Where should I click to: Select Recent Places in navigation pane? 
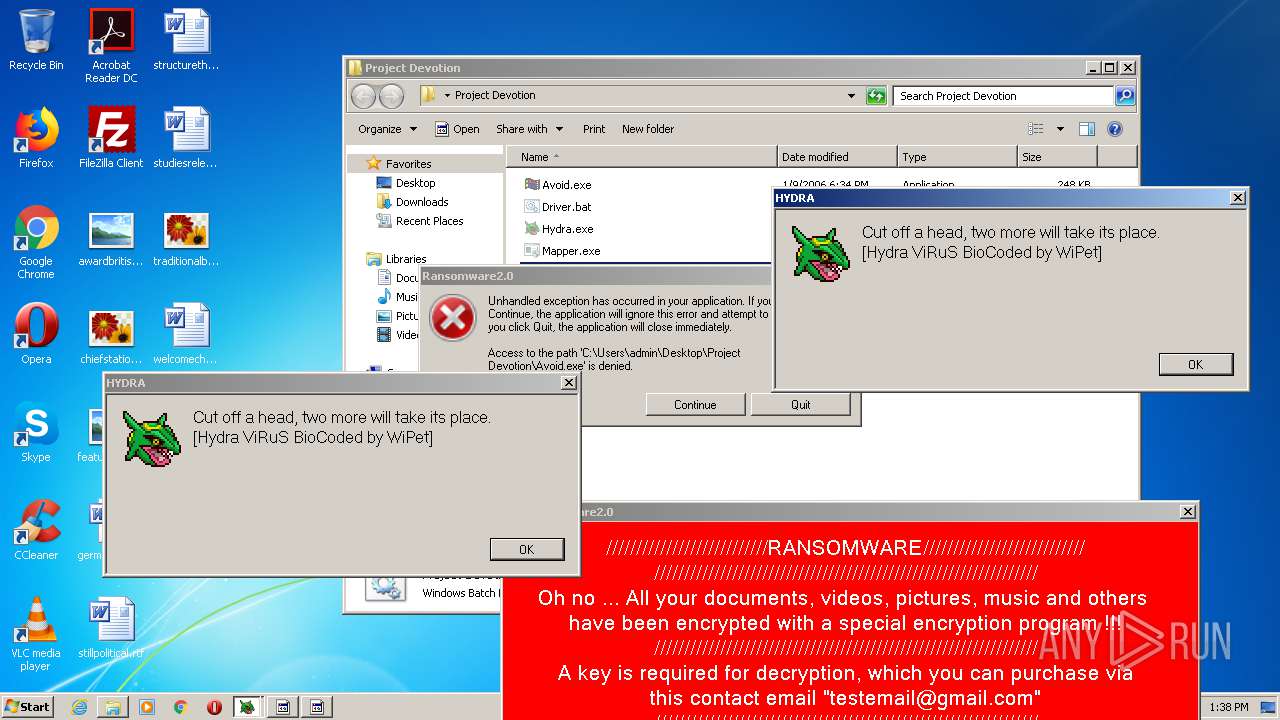(420, 221)
